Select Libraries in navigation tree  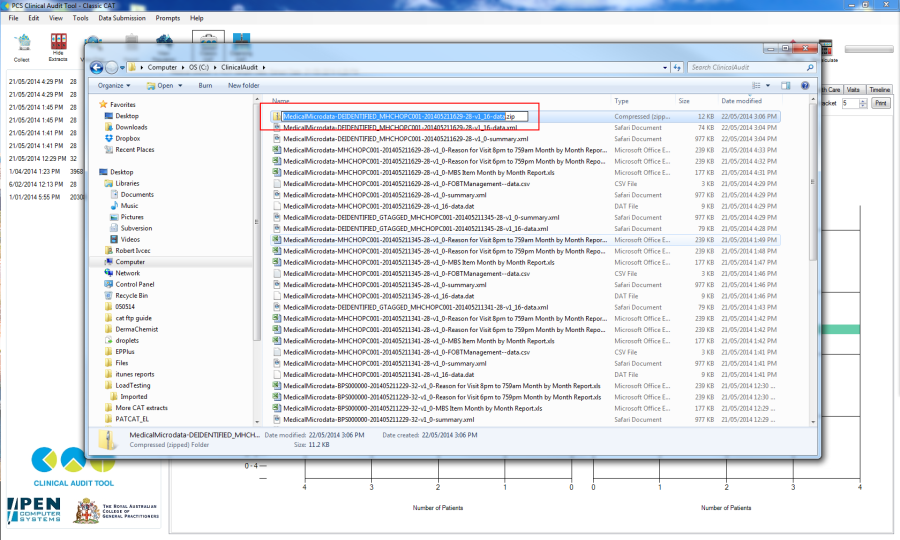[x=122, y=183]
